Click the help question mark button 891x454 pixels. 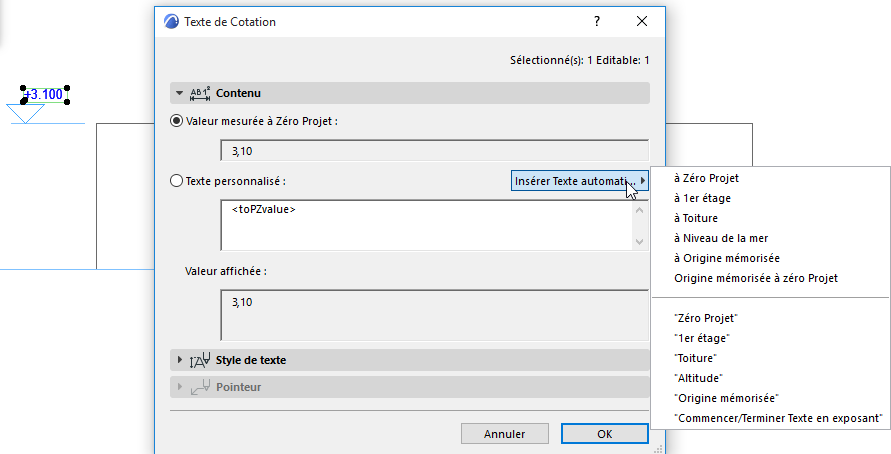click(x=597, y=21)
